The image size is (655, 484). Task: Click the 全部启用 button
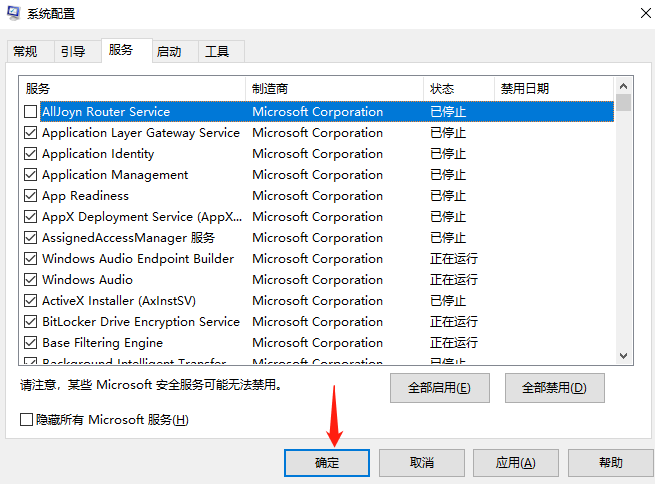pyautogui.click(x=440, y=387)
